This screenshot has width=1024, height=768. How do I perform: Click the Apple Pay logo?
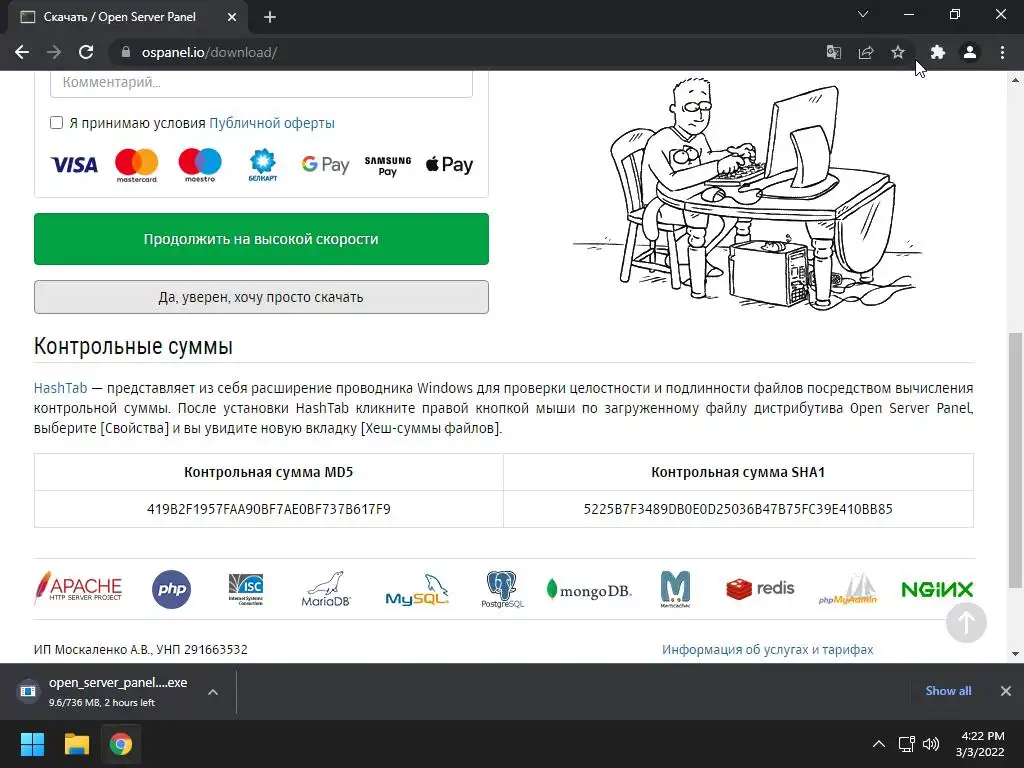449,165
